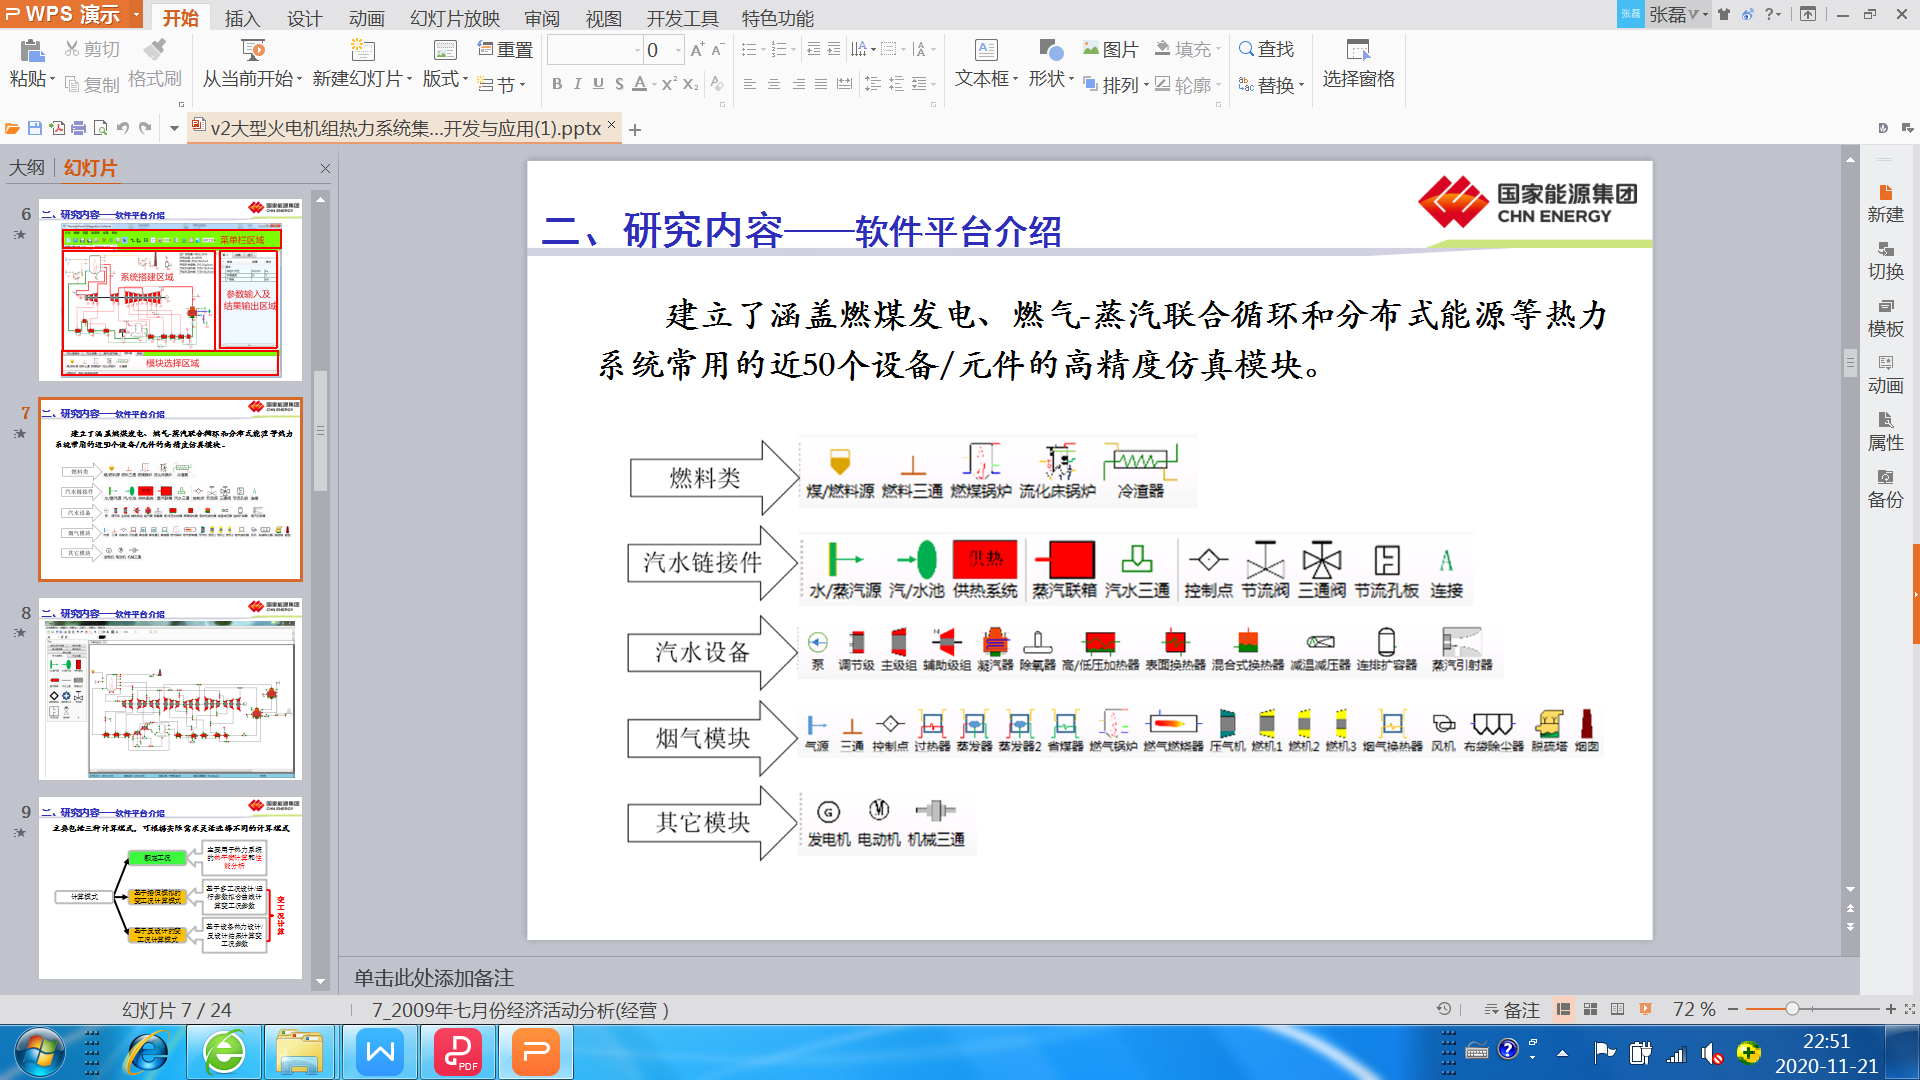Toggle text shadow (S) formatting
The width and height of the screenshot is (1920, 1080).
tap(619, 84)
